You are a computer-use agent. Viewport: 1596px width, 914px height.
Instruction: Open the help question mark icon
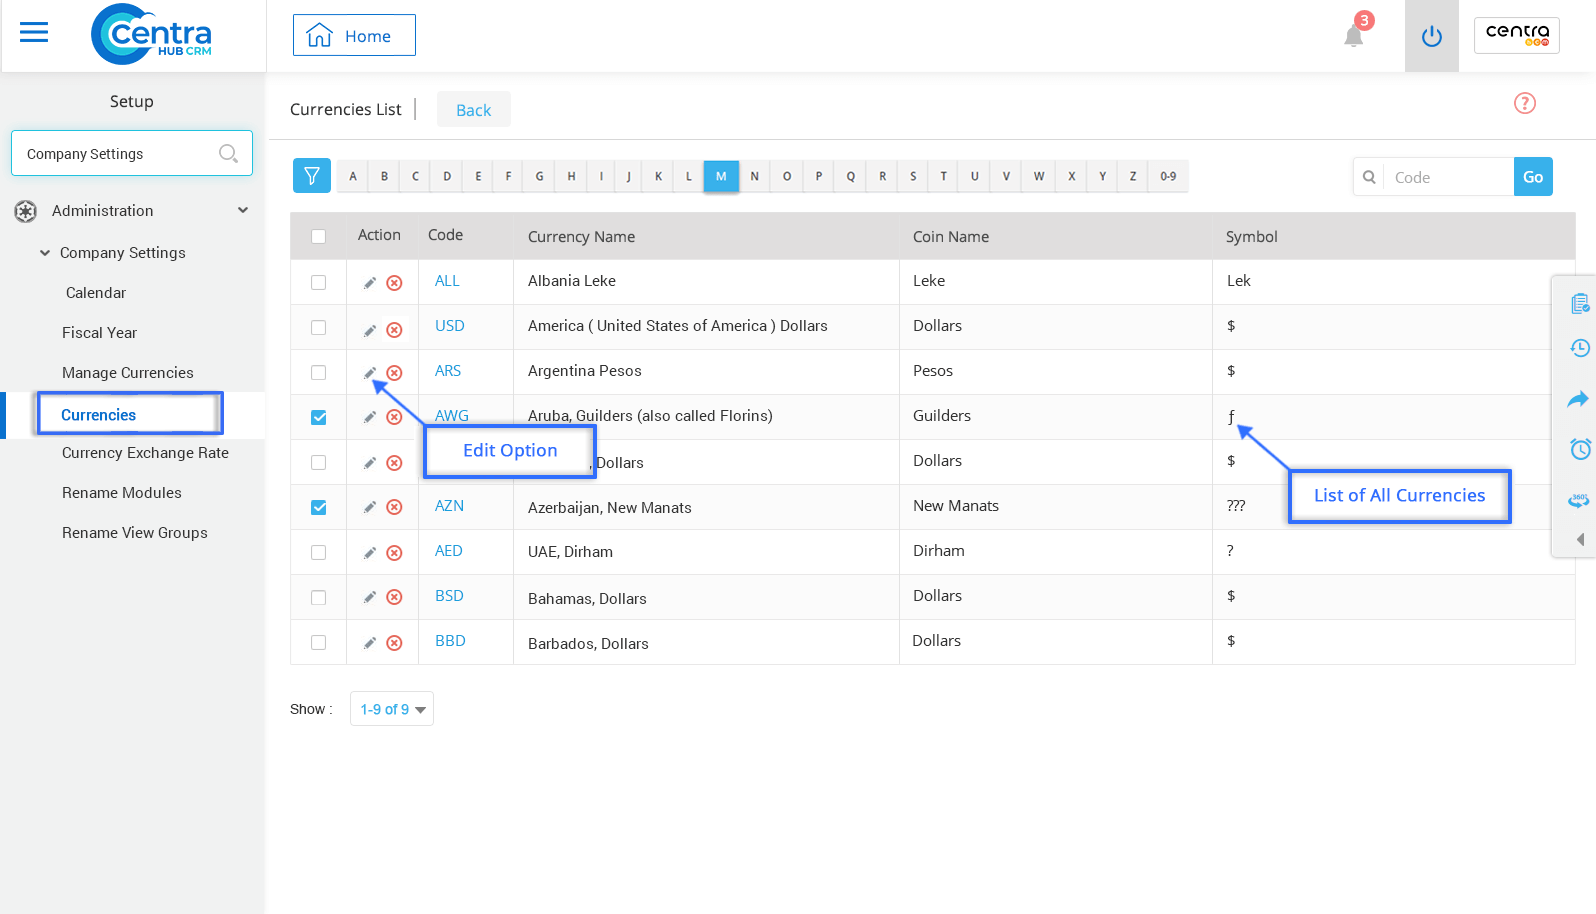tap(1525, 103)
